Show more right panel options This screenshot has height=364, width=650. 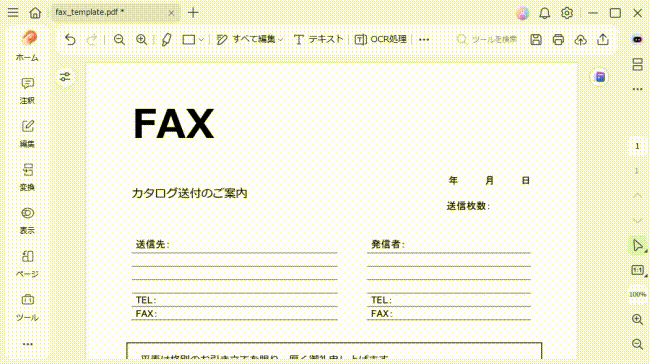pos(638,89)
